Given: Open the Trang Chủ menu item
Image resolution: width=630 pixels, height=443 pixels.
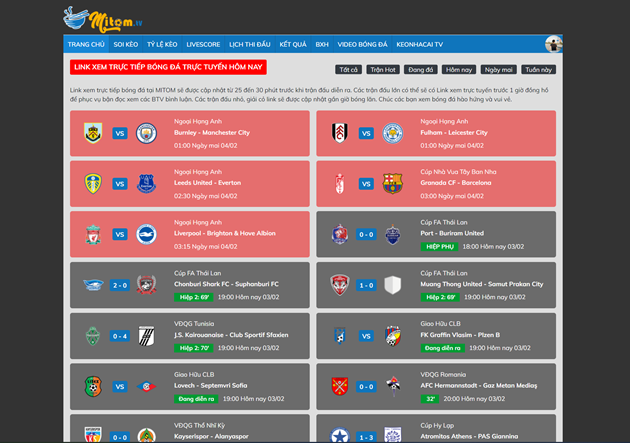Looking at the screenshot, I should [x=86, y=45].
